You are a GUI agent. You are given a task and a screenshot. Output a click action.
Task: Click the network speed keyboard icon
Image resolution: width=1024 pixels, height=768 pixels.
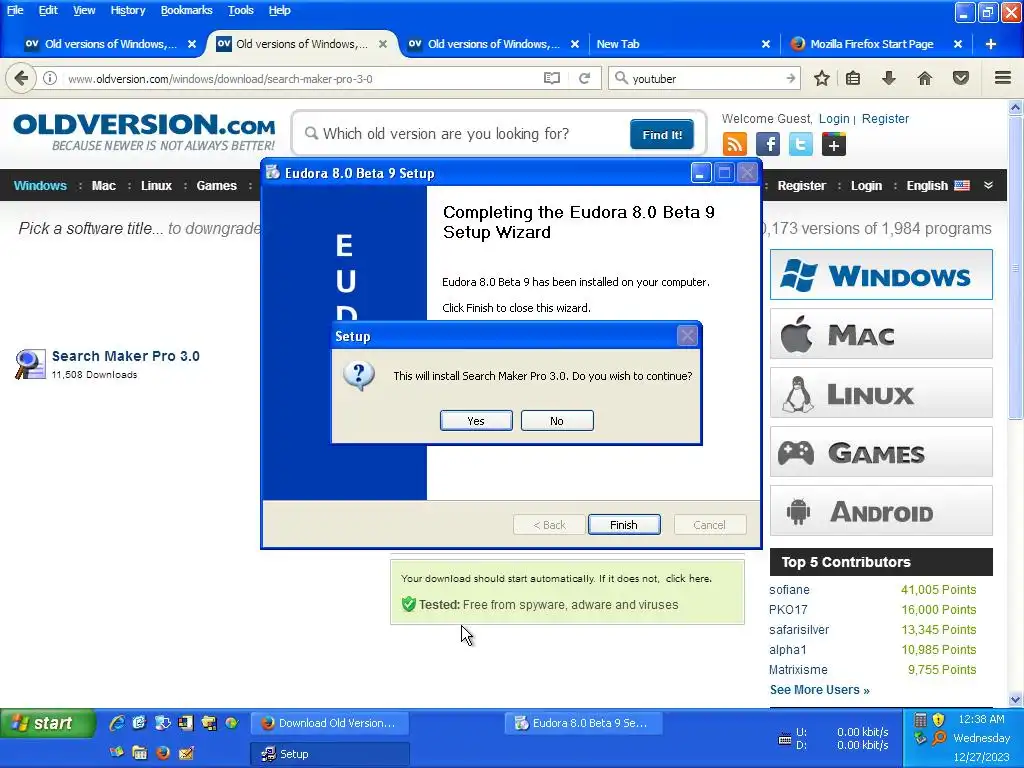tap(785, 739)
